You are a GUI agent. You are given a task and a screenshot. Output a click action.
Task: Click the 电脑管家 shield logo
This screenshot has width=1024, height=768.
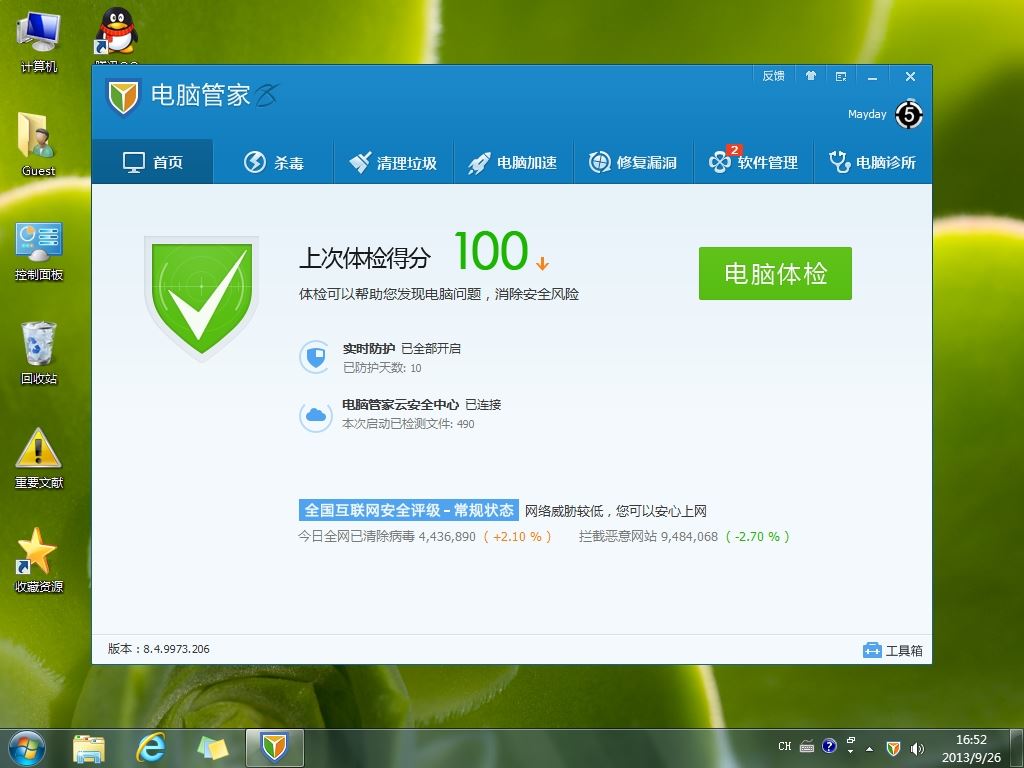123,97
